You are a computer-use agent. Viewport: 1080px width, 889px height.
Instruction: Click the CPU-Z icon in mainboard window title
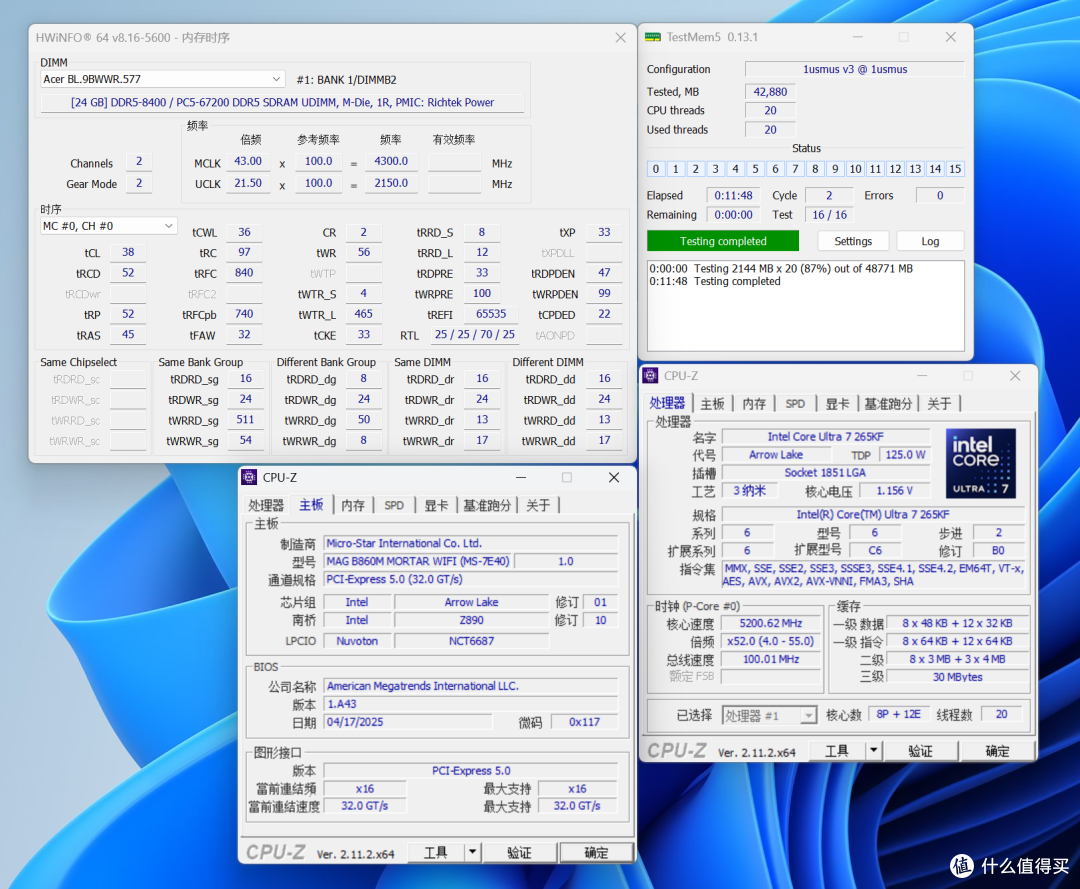(x=249, y=477)
